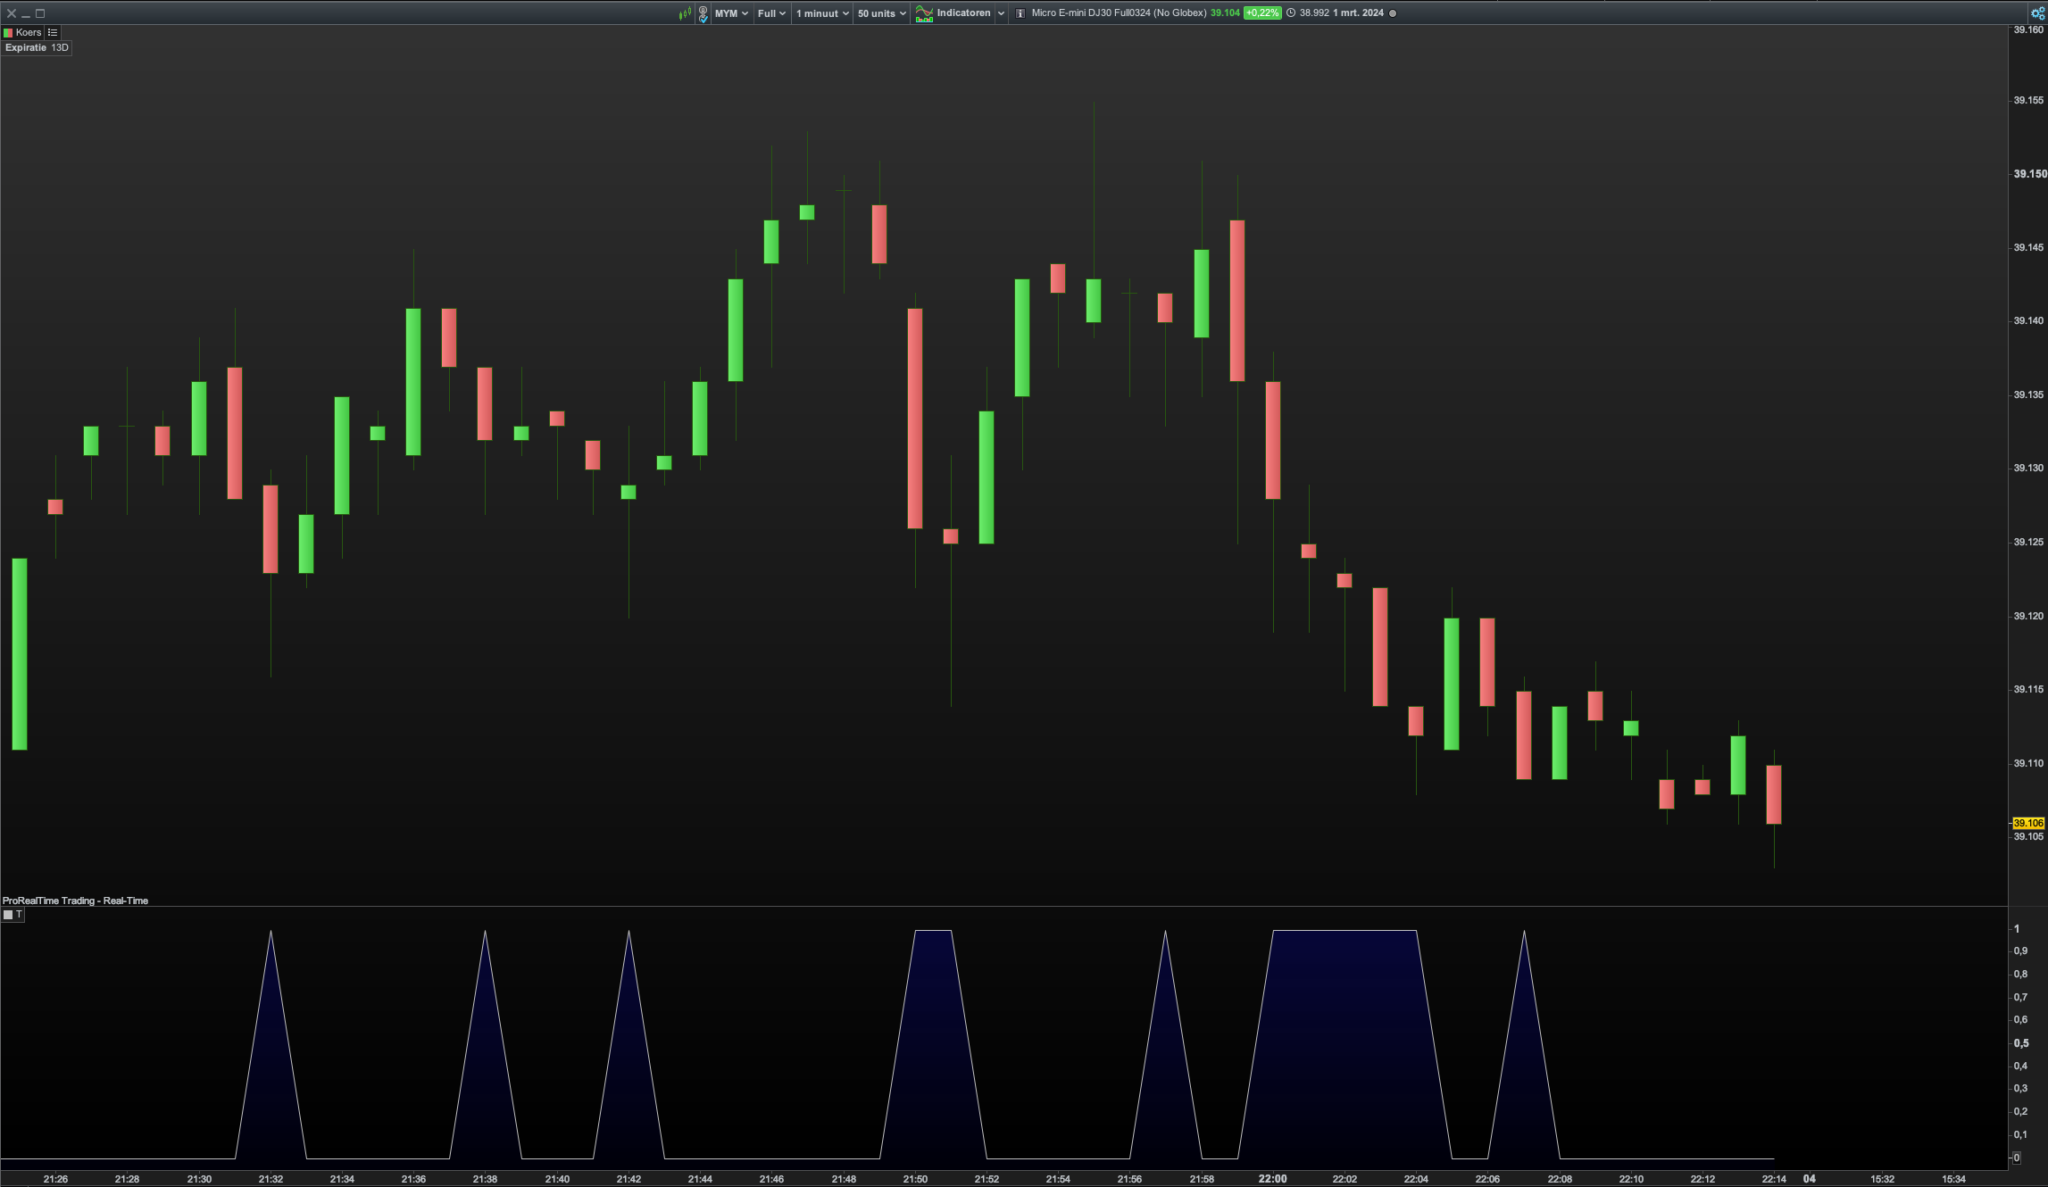Click the clock icon beside 38.992
The width and height of the screenshot is (2048, 1187).
coord(1291,13)
